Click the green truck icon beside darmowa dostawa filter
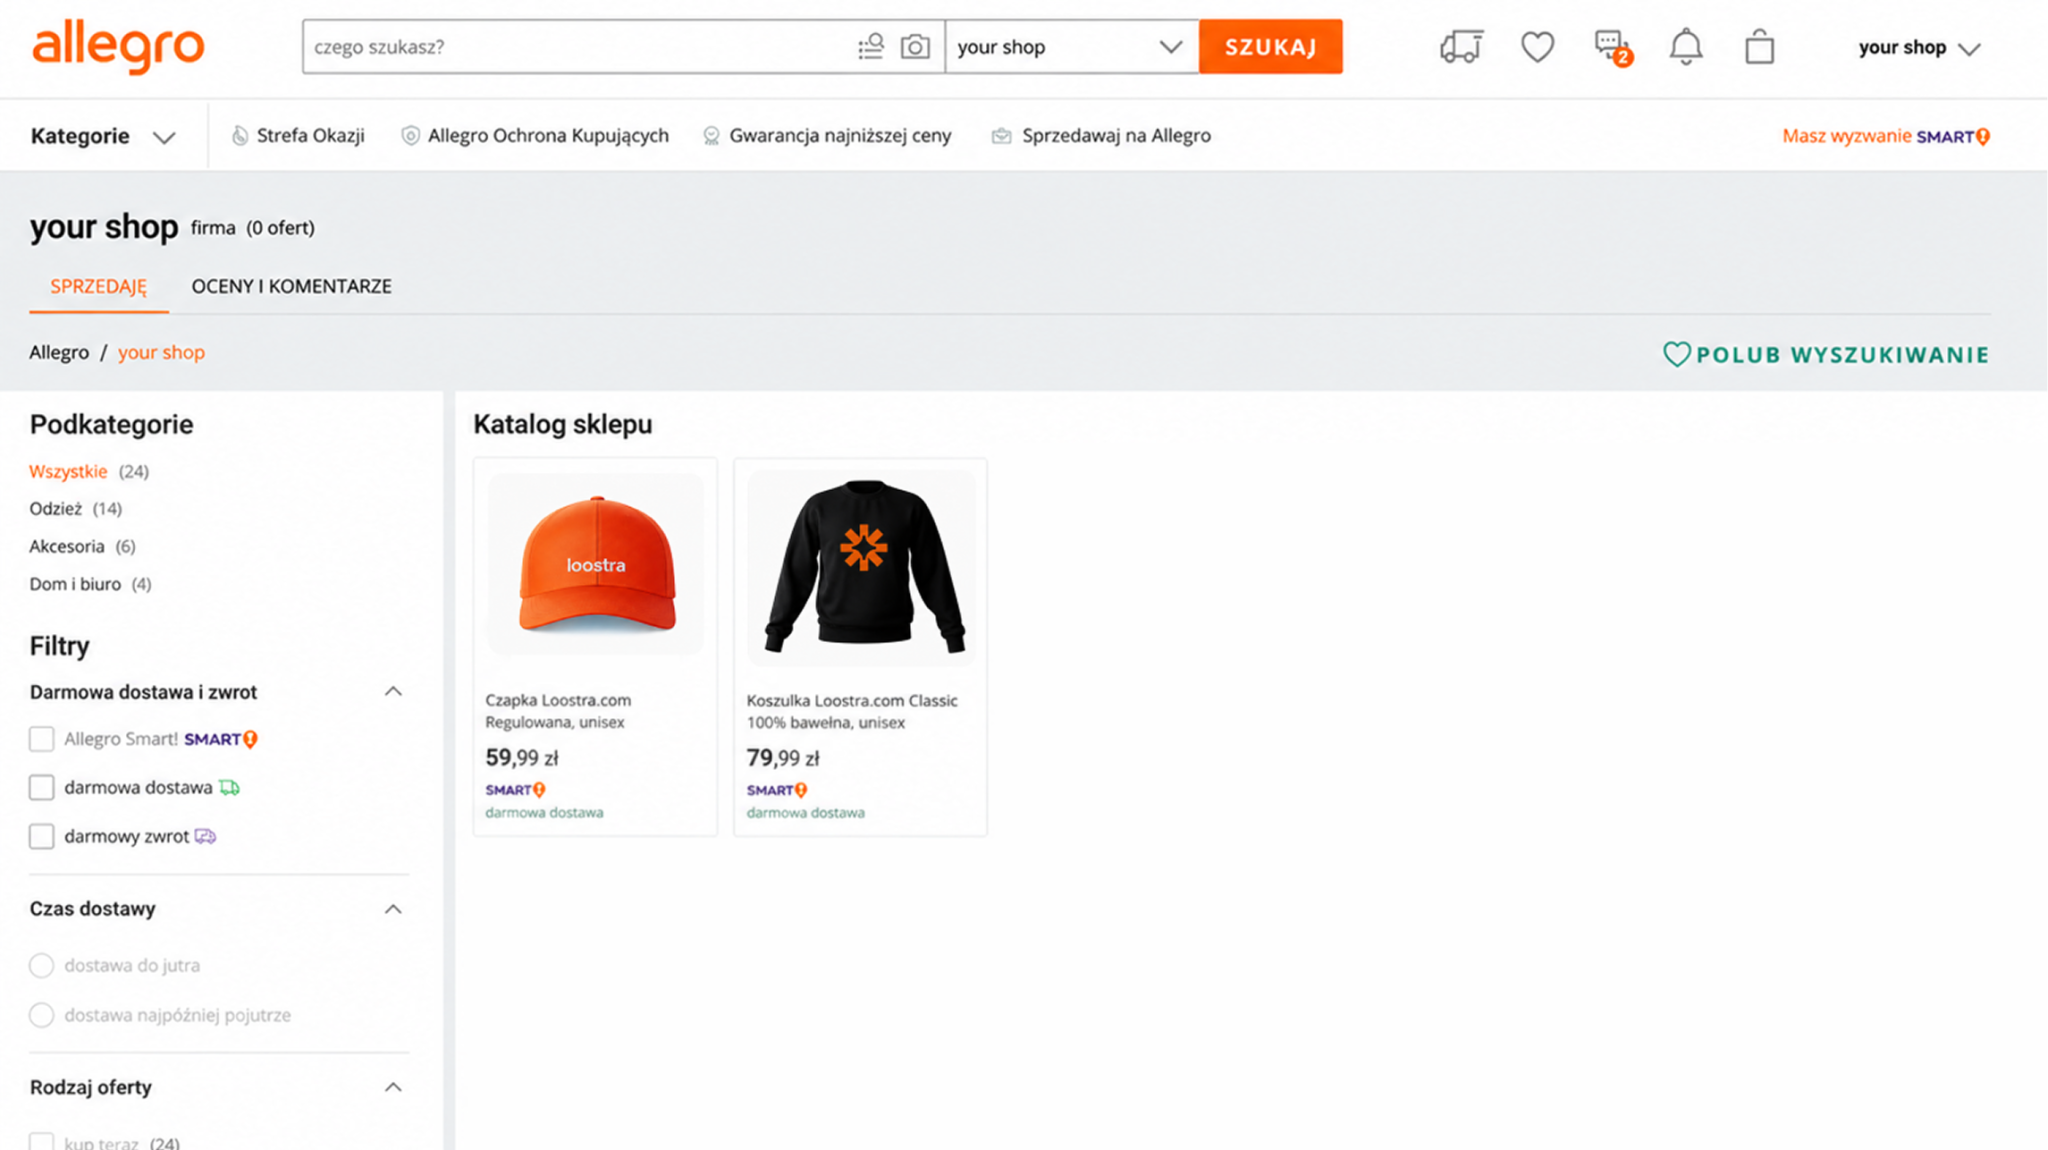The width and height of the screenshot is (2048, 1150). (230, 788)
